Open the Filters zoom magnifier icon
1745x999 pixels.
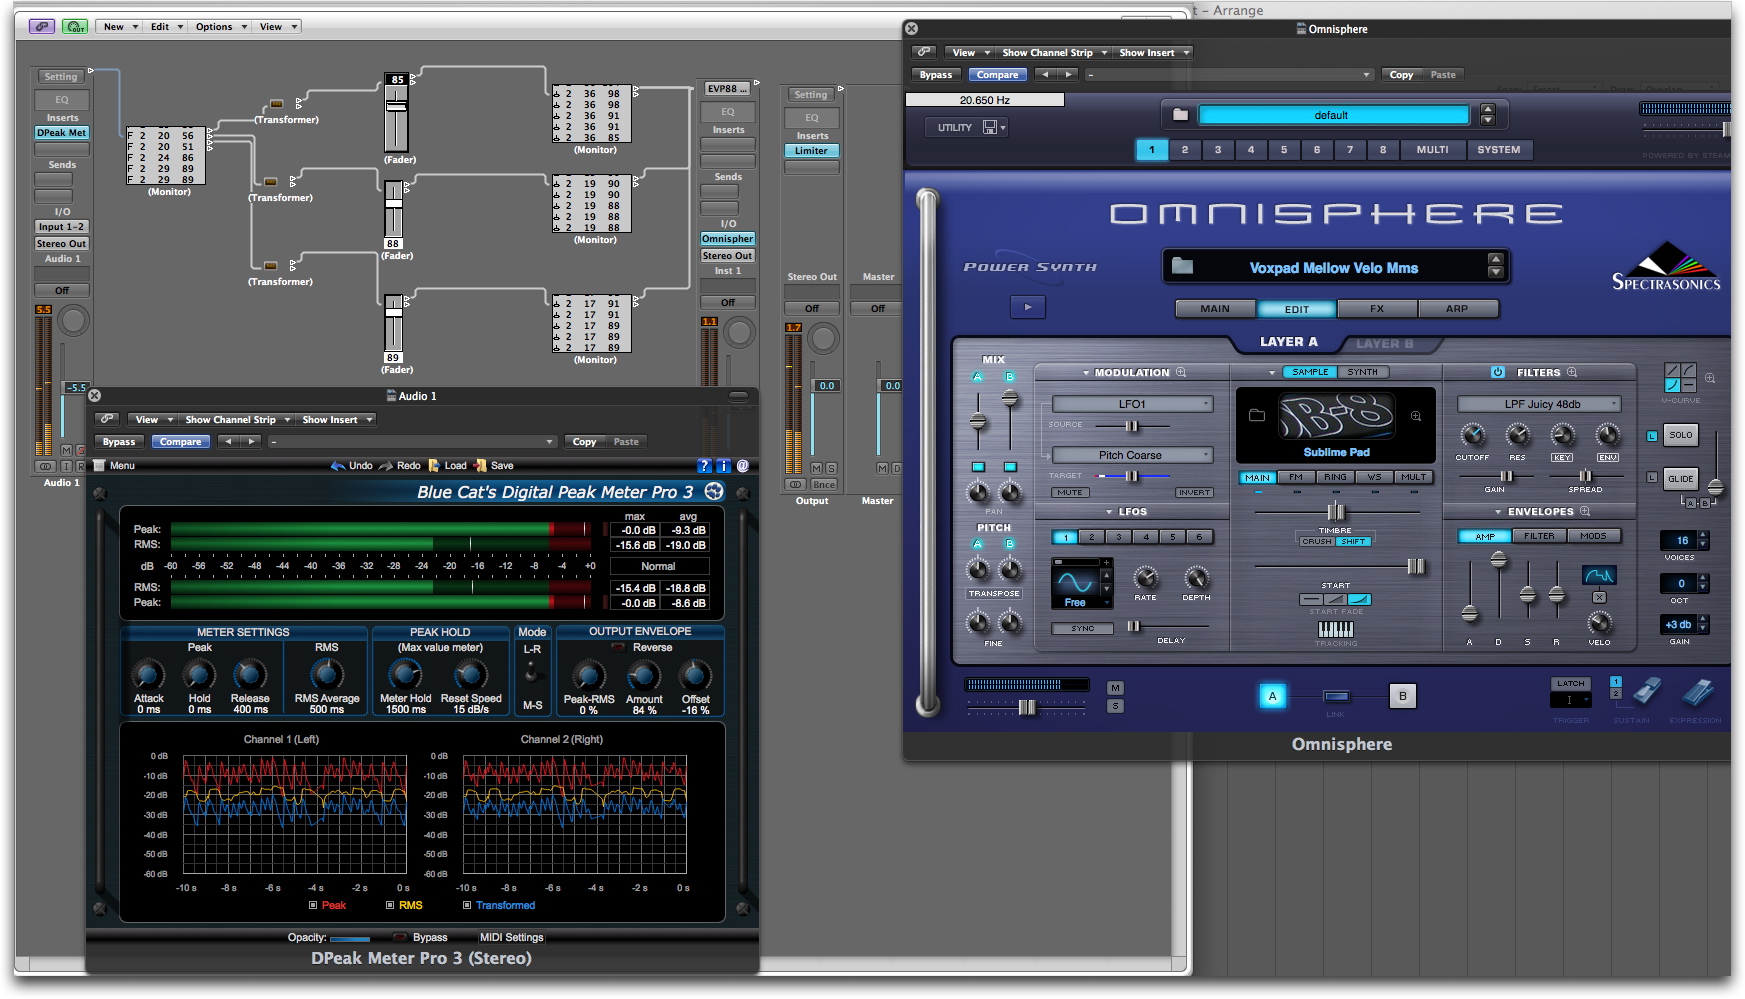1572,372
